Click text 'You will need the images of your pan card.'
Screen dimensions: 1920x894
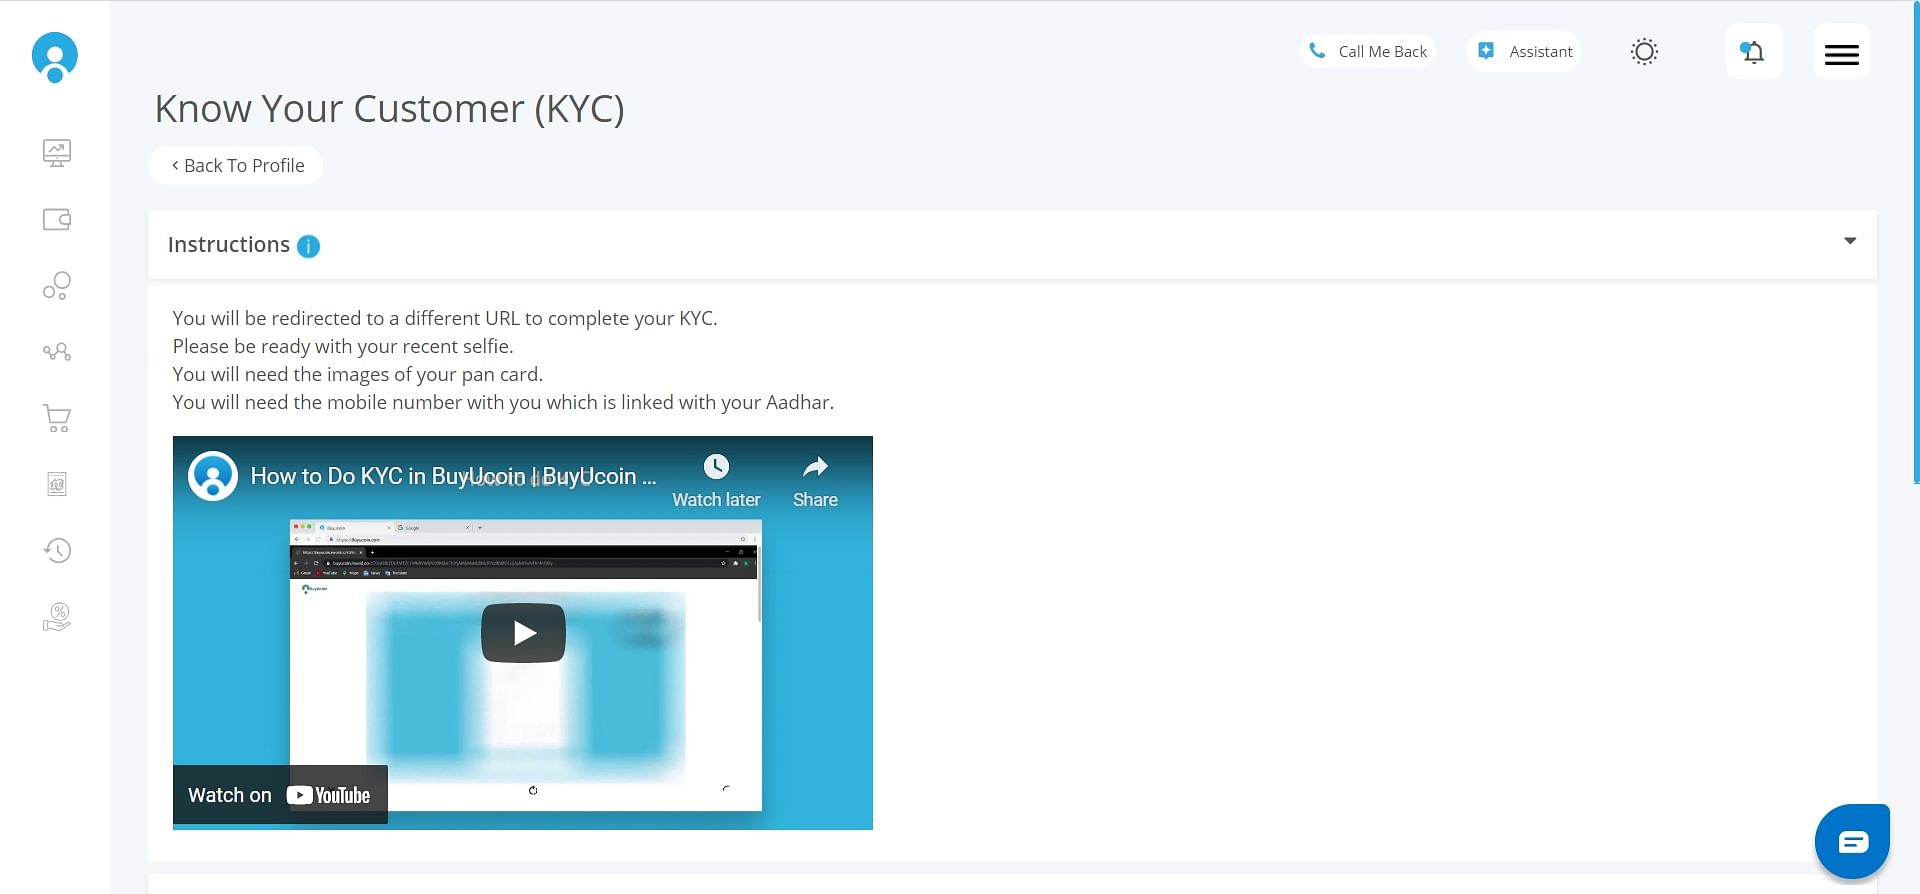(x=358, y=374)
